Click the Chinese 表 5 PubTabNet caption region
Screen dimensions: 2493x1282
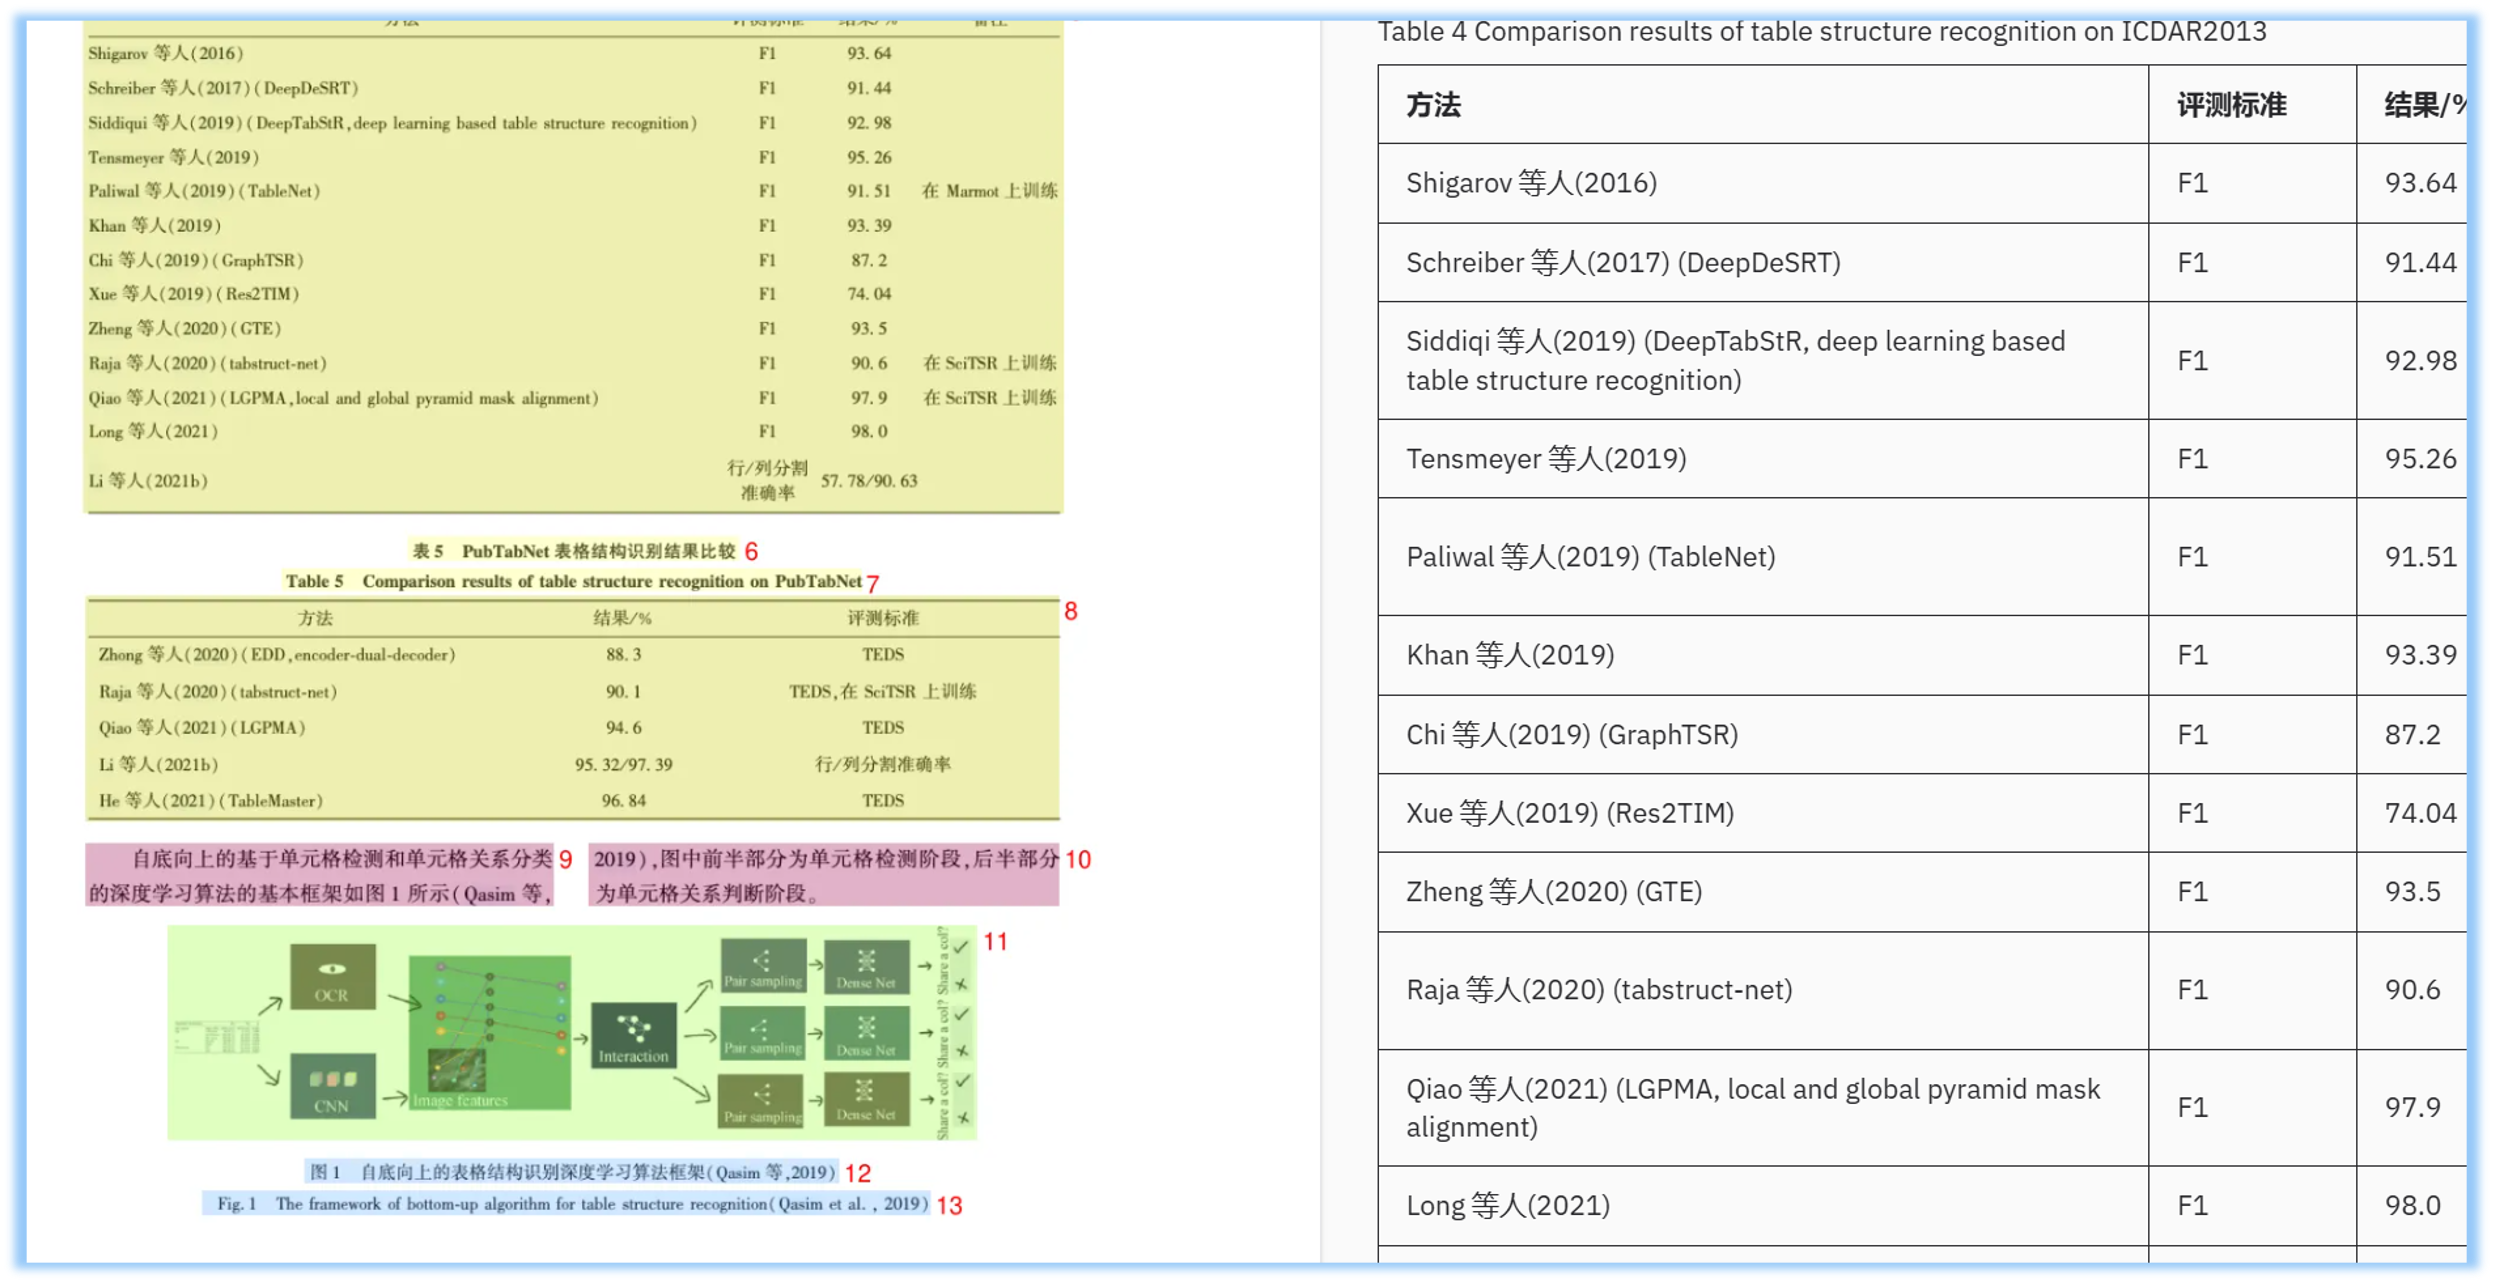coord(573,551)
